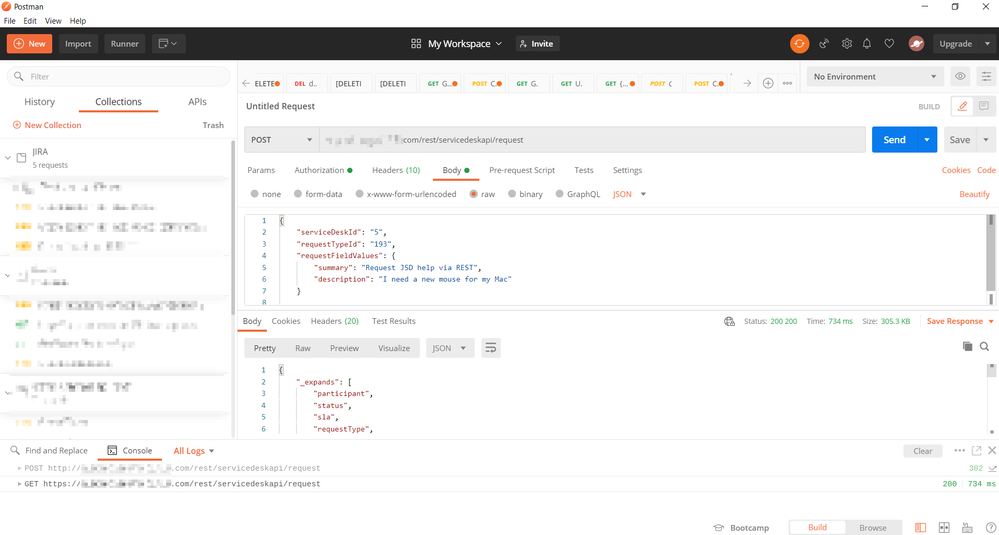Select the x-www-form-urlencoded radio
The height and width of the screenshot is (535, 999).
(359, 194)
